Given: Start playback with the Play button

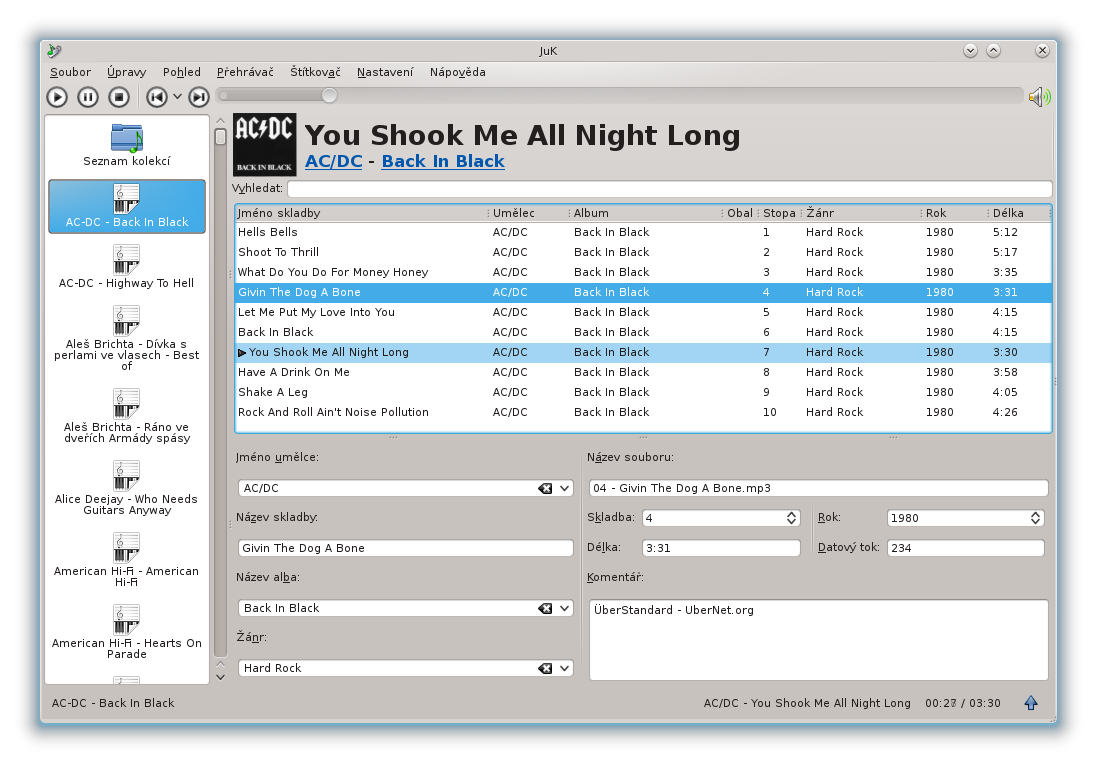Looking at the screenshot, I should [57, 97].
